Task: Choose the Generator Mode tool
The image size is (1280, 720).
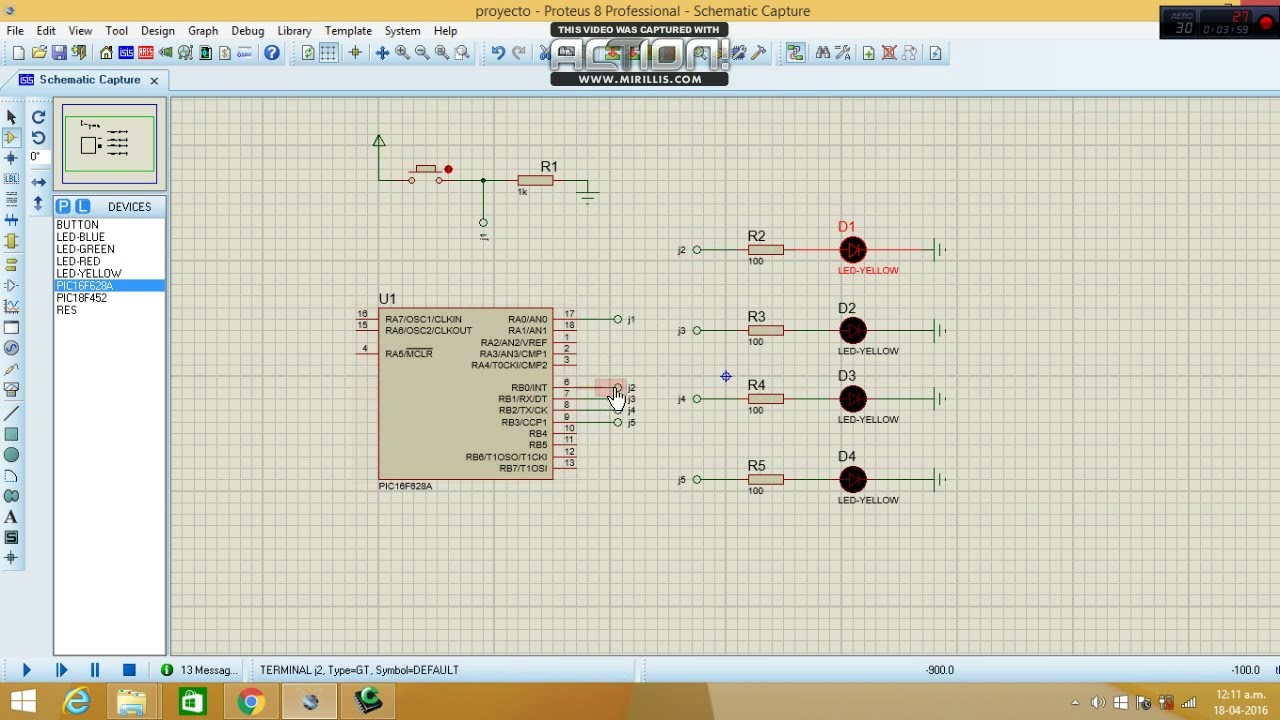Action: point(11,348)
